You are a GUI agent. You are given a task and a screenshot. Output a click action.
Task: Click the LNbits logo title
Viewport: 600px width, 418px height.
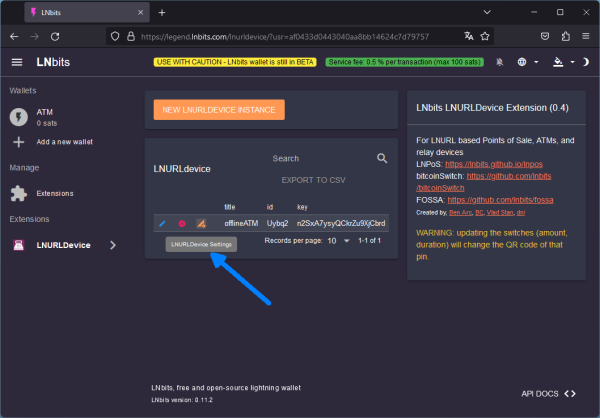[x=53, y=62]
